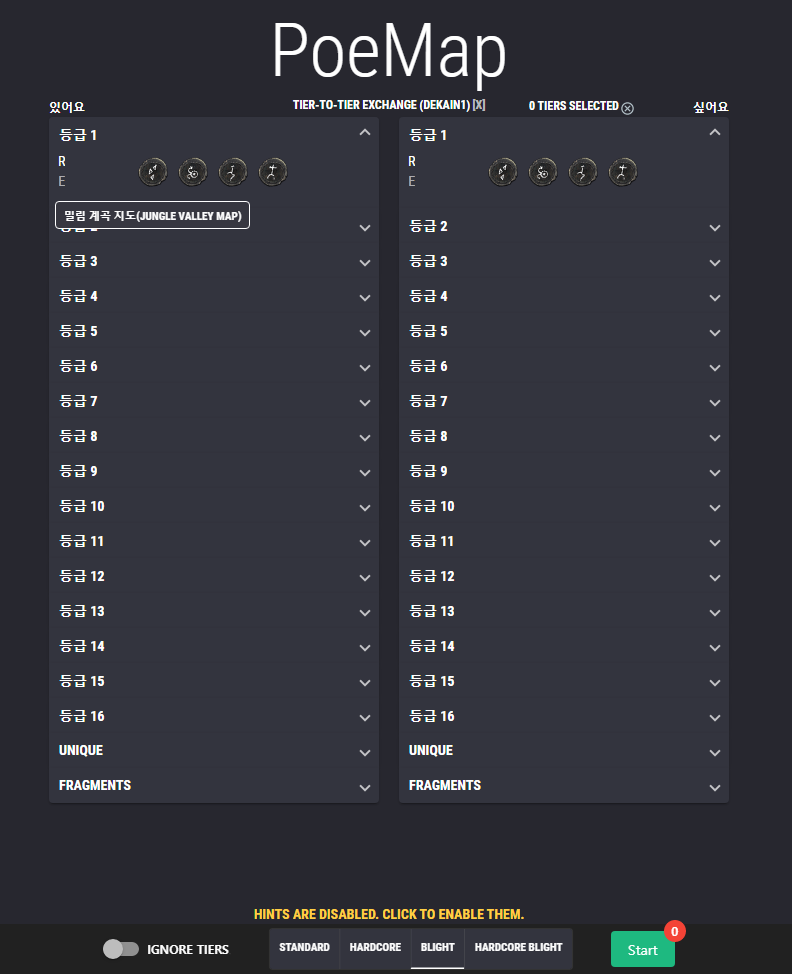Viewport: 792px width, 974px height.
Task: Select the second map icon in right 등급 1 panel
Action: [543, 172]
